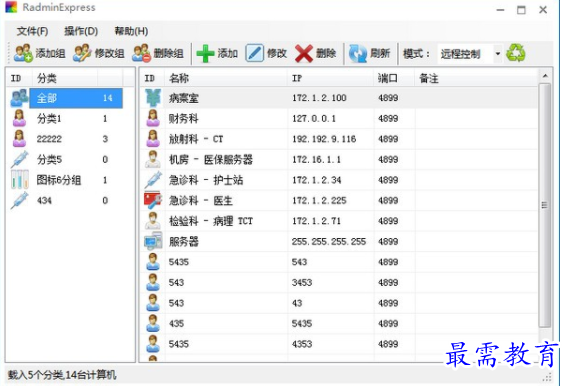The height and width of the screenshot is (386, 567).
Task: Click the icon of 放射科 - CT row
Action: (x=153, y=139)
